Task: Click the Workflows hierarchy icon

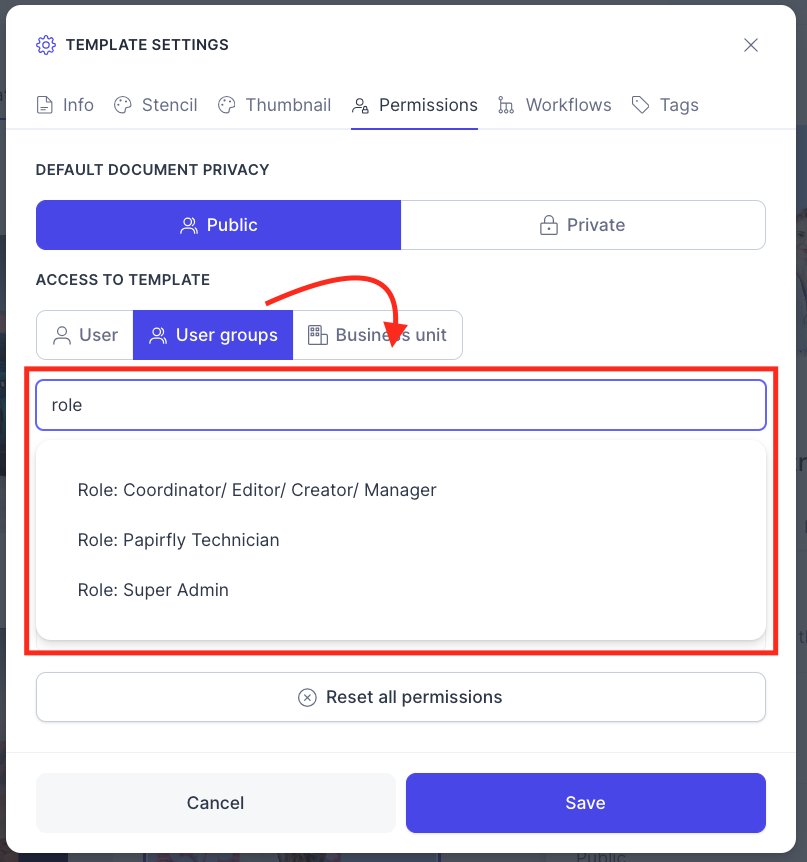Action: click(x=506, y=104)
